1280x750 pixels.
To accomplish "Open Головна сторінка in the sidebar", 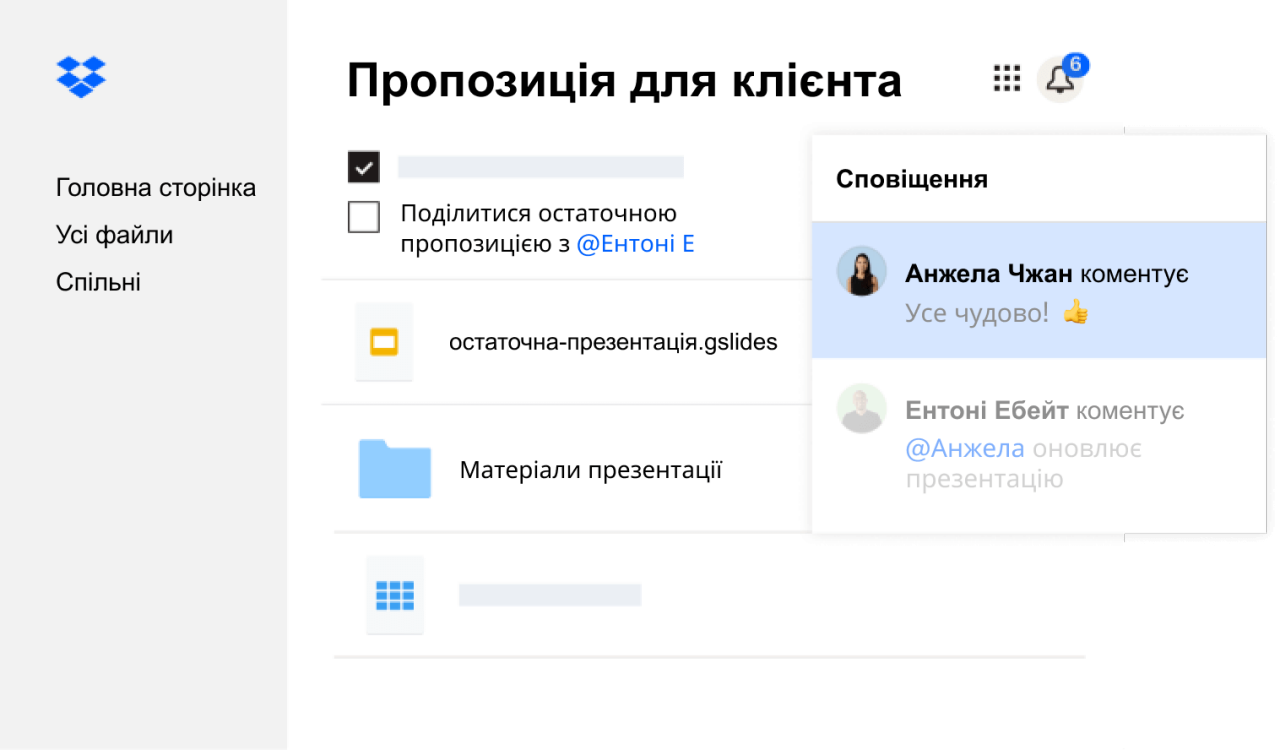I will coord(156,187).
